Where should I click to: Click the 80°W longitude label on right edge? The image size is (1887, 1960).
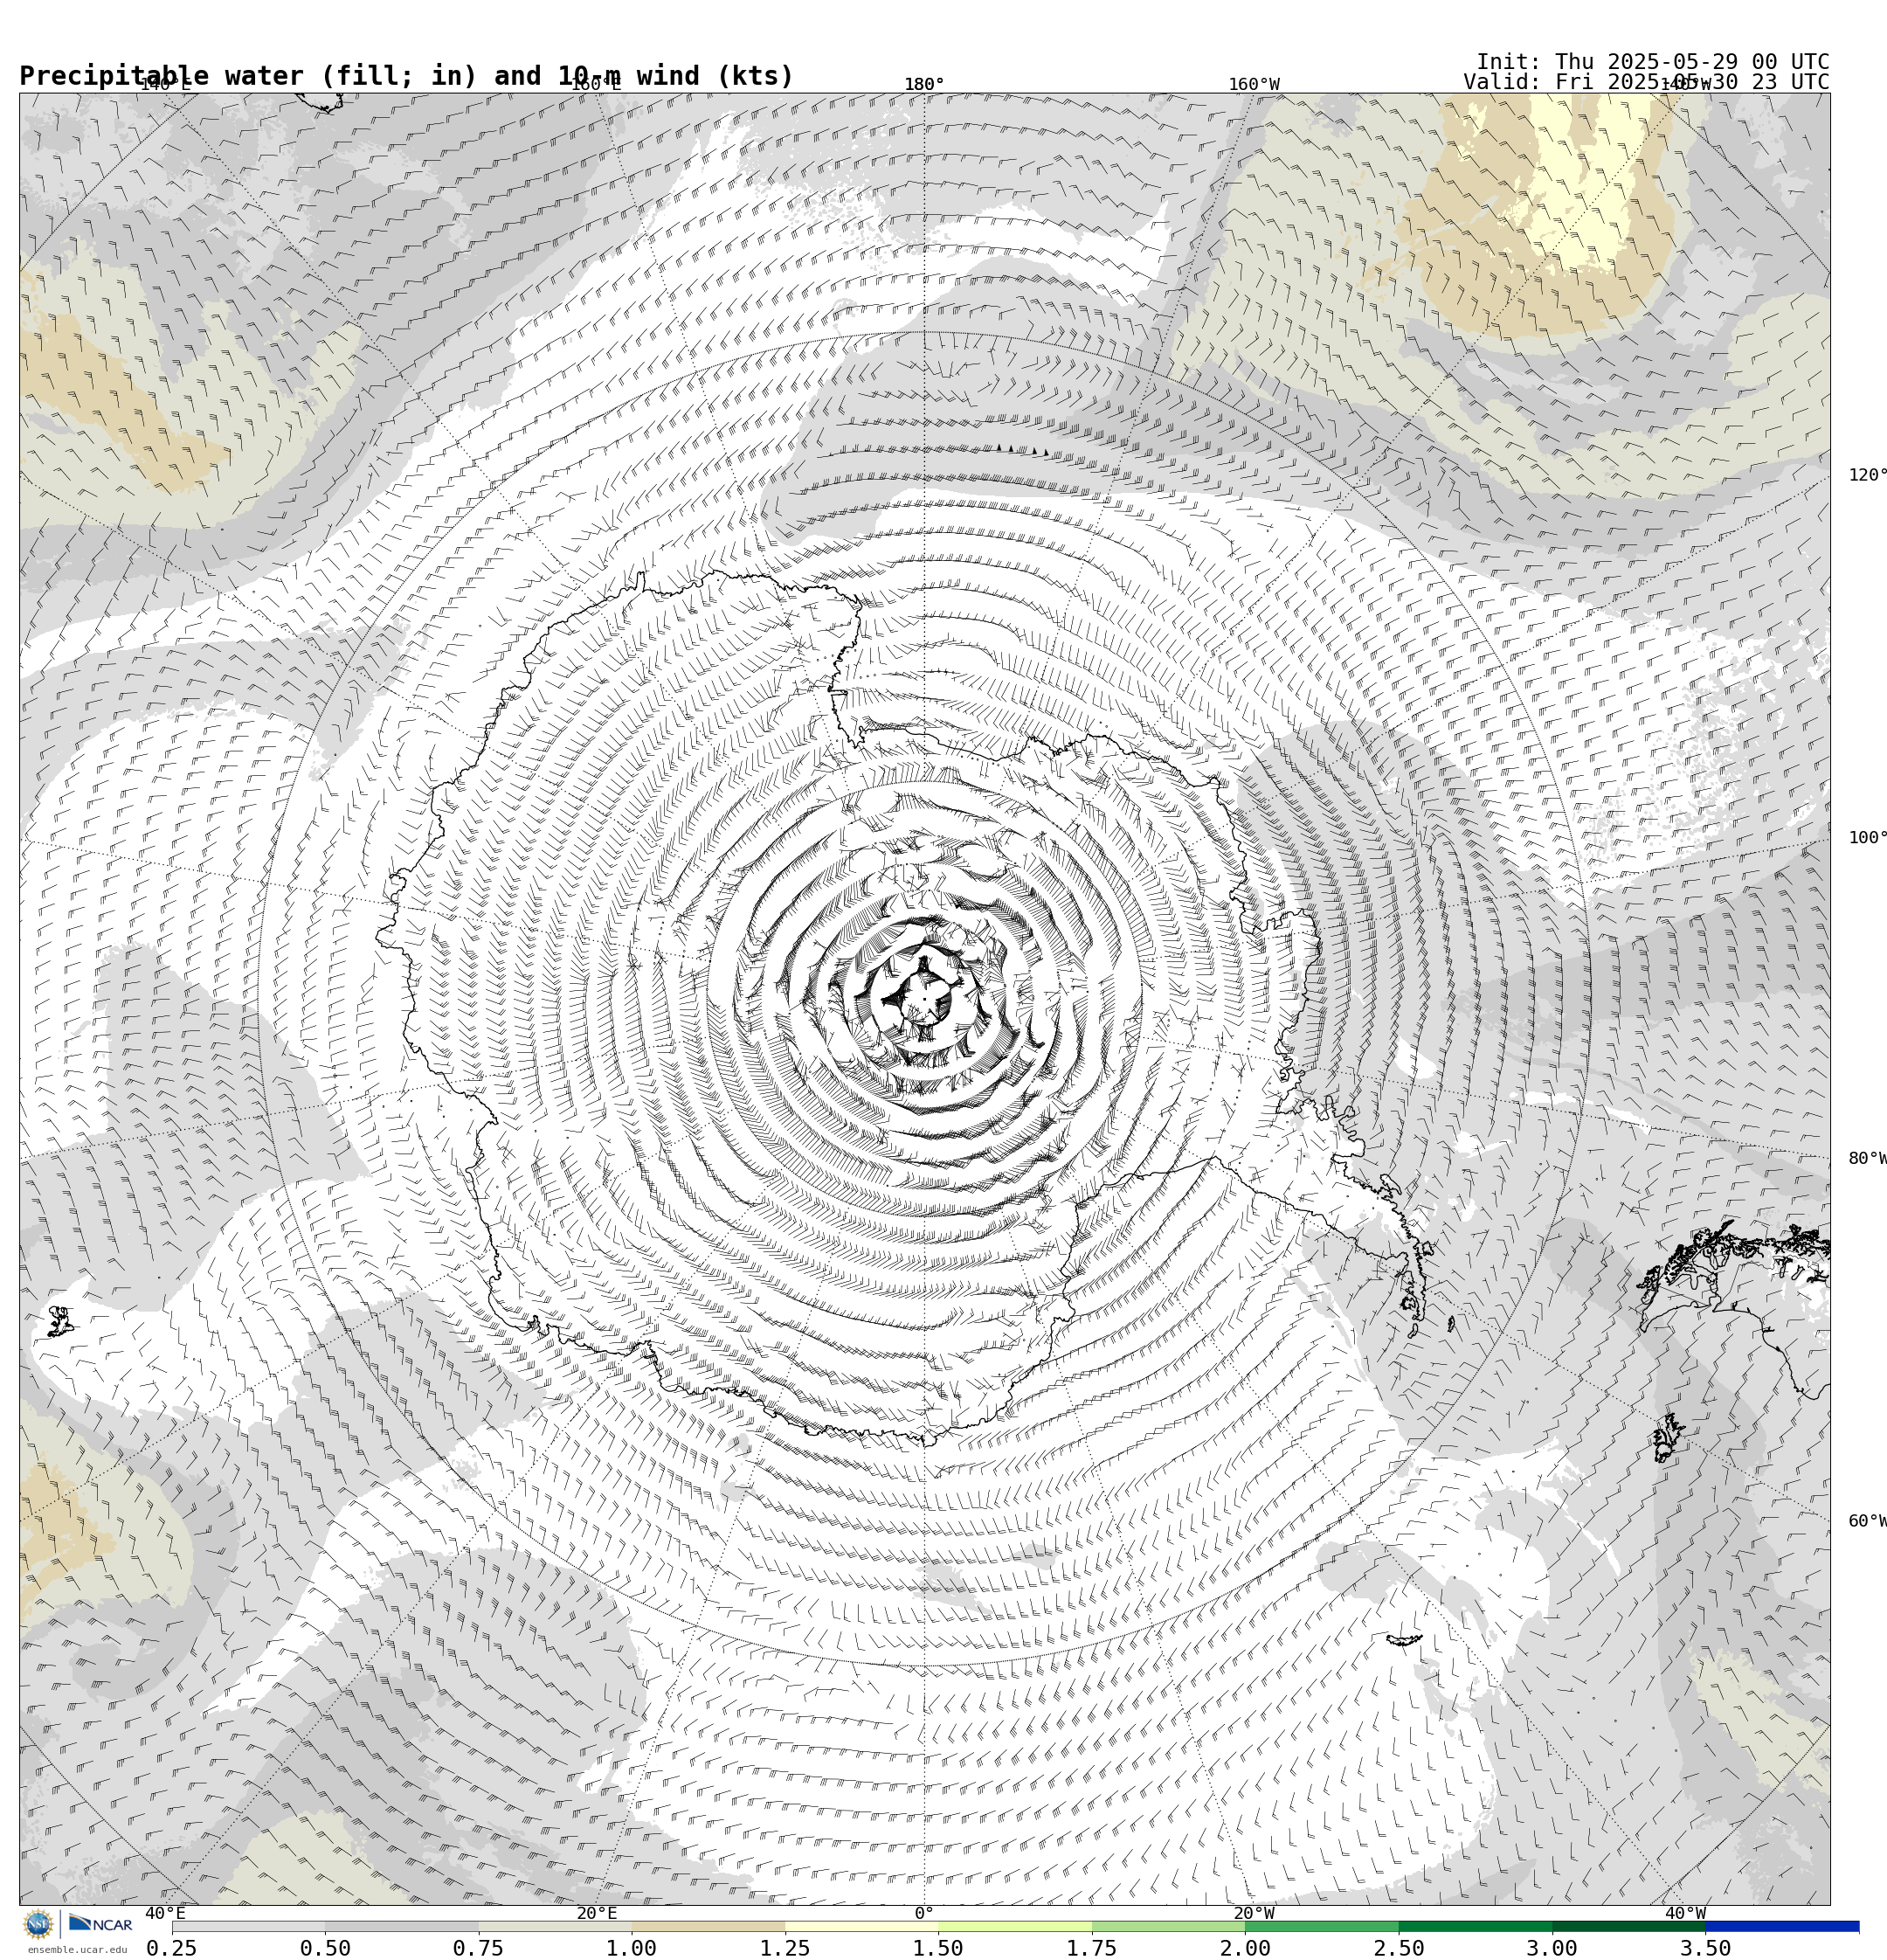point(1867,1159)
